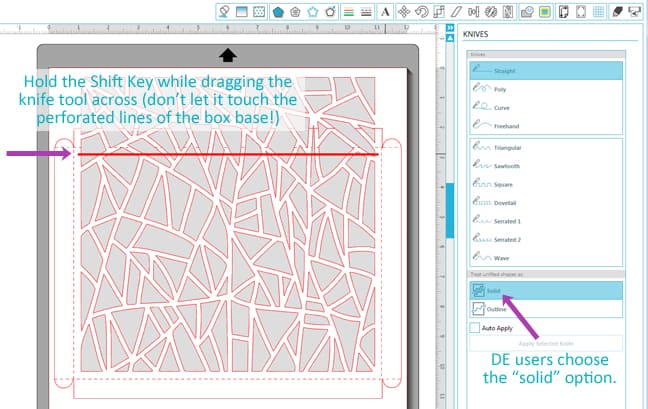The height and width of the screenshot is (409, 648).
Task: Enable the Auto Apply checkbox
Action: pos(476,327)
